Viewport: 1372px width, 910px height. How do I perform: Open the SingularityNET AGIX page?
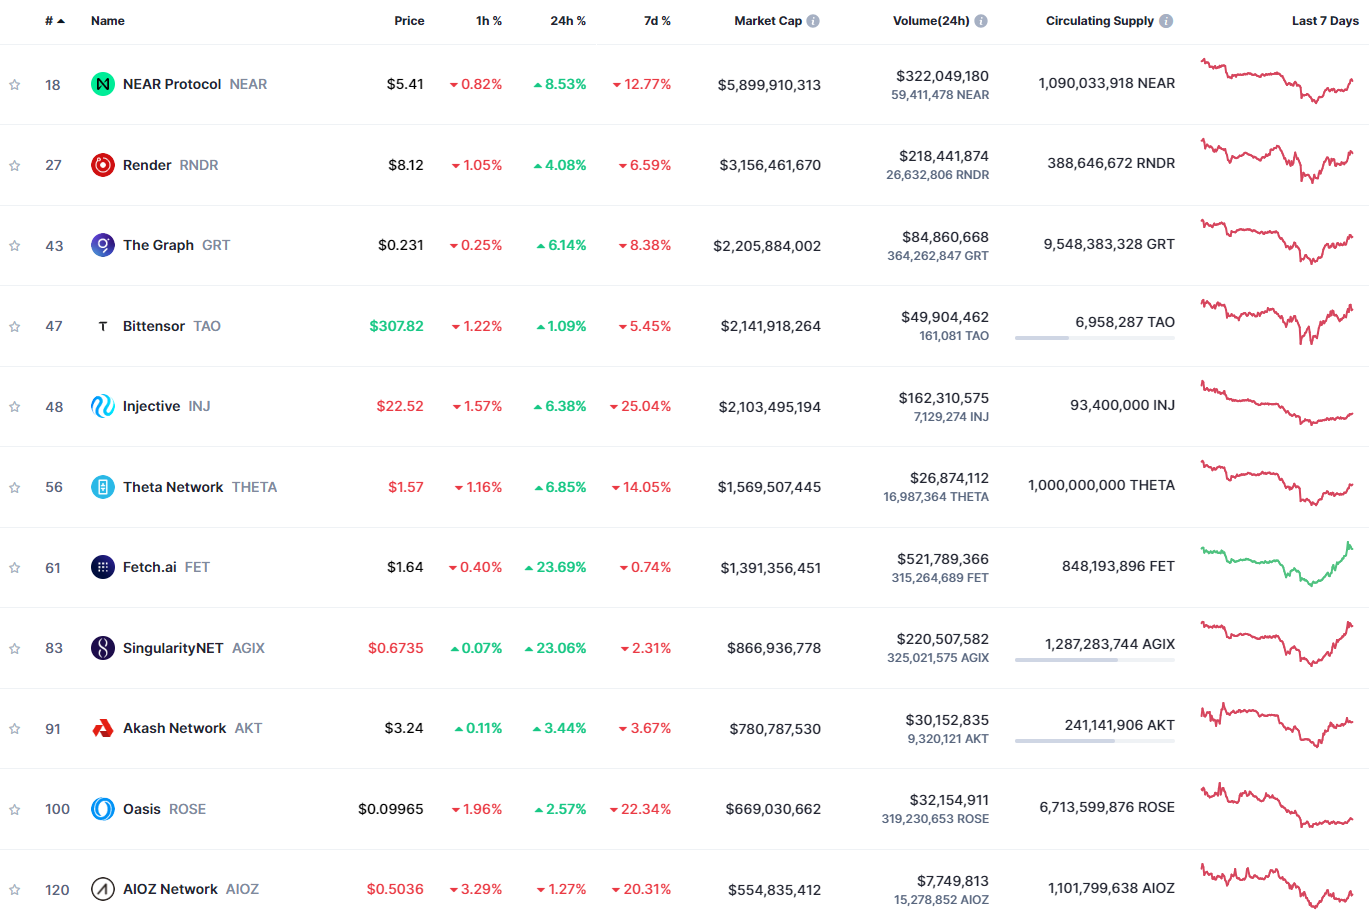[194, 648]
